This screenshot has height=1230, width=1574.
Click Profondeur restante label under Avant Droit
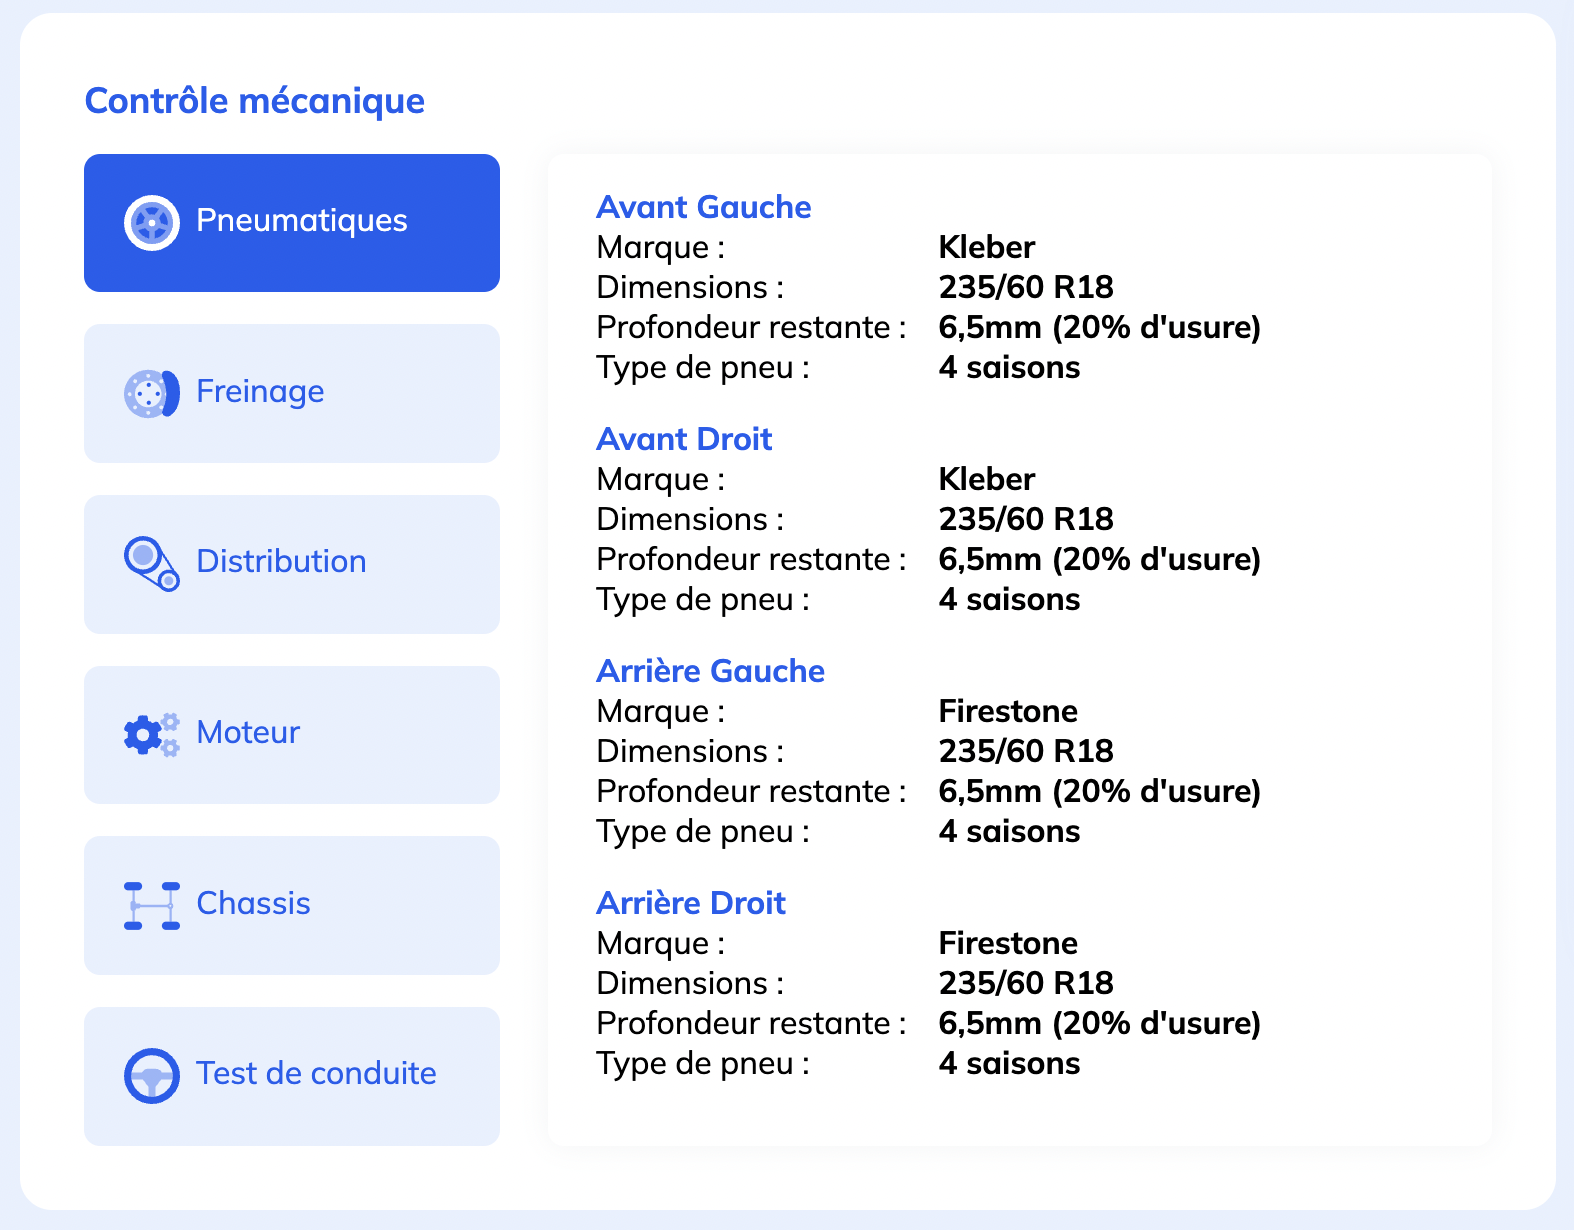[x=751, y=559]
